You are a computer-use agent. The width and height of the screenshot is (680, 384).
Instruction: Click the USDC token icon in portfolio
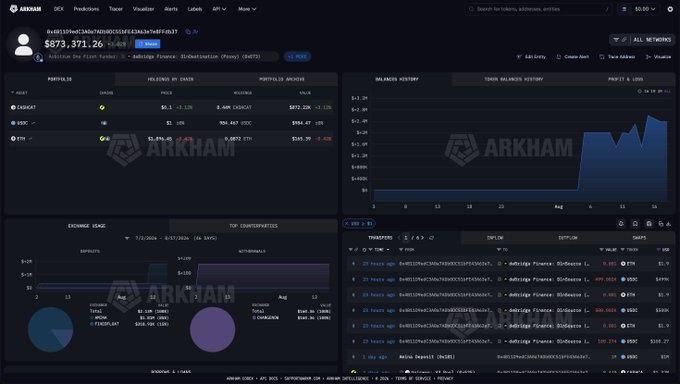point(13,123)
